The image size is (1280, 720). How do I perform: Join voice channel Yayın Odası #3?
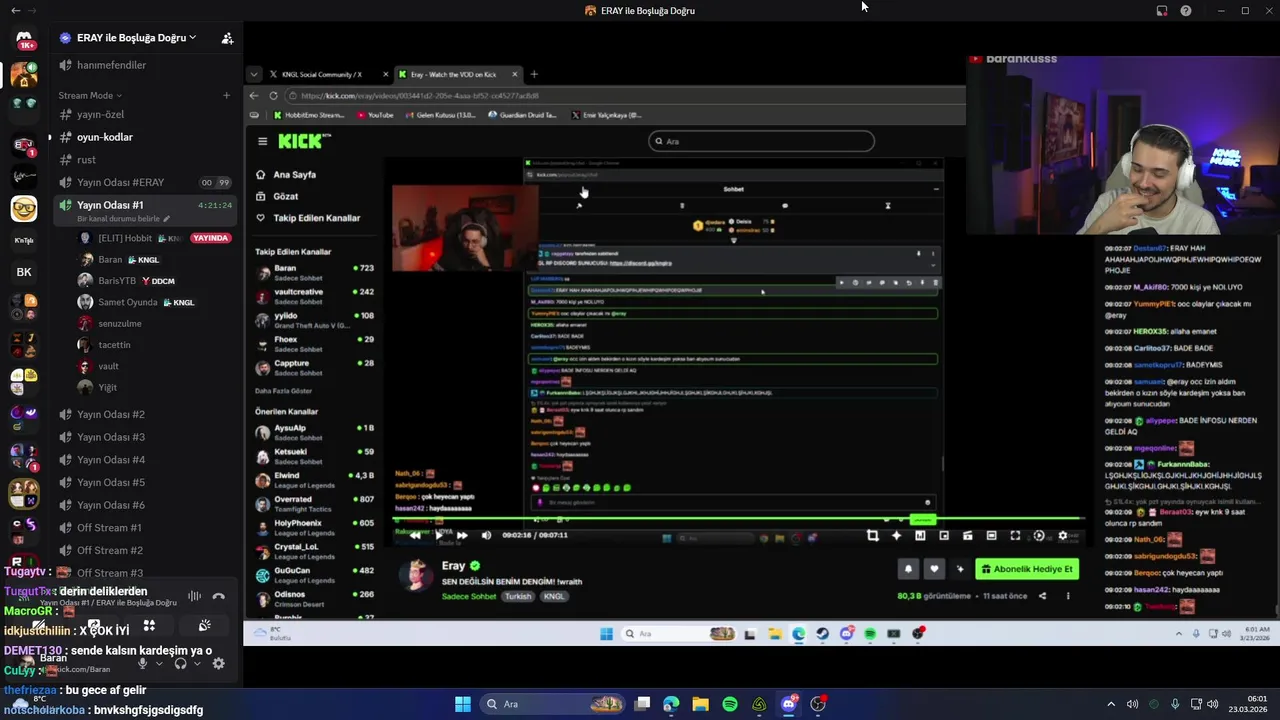point(145,437)
